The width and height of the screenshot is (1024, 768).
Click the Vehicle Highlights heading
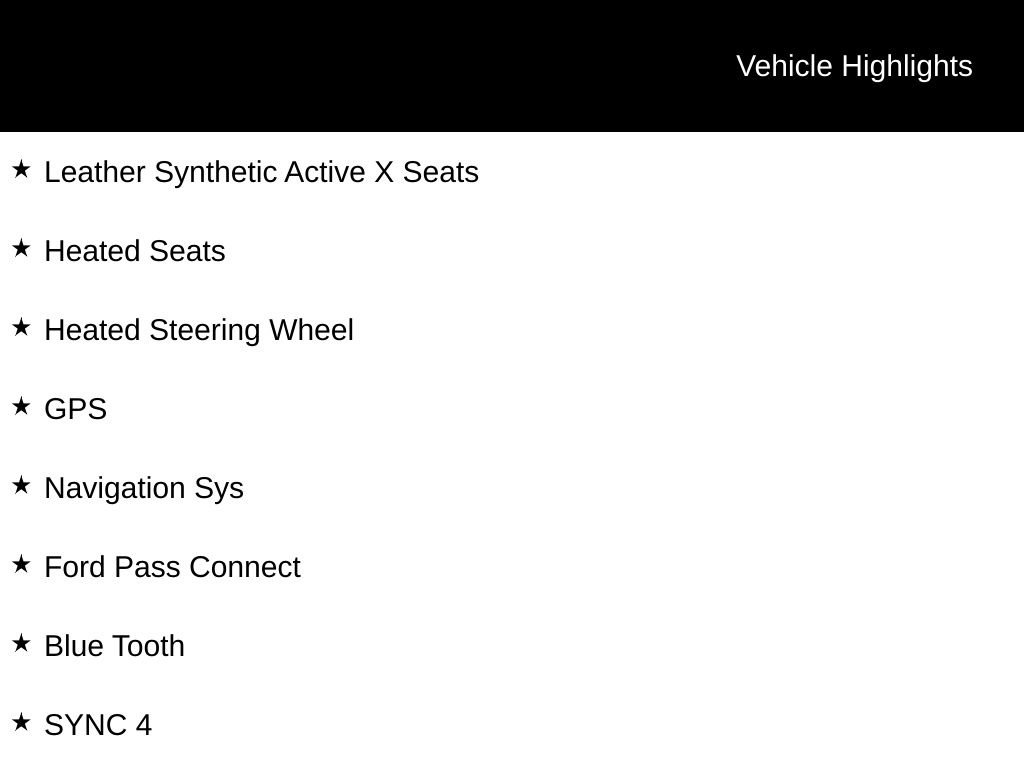point(854,66)
